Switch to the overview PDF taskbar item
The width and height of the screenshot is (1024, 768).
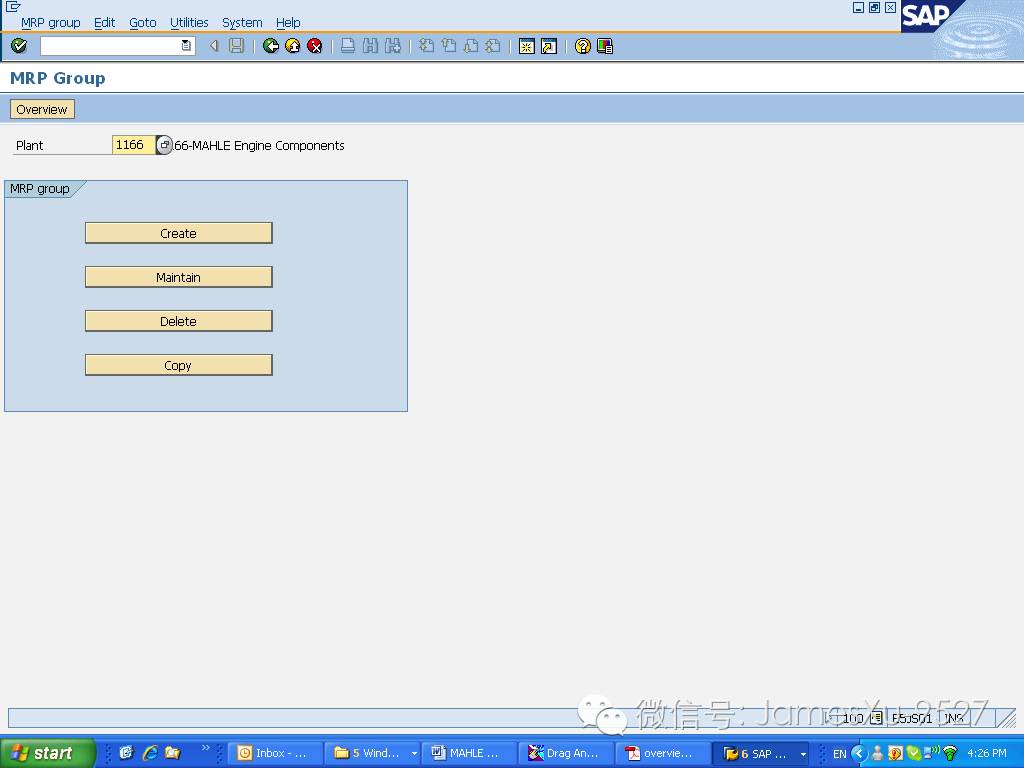[662, 753]
